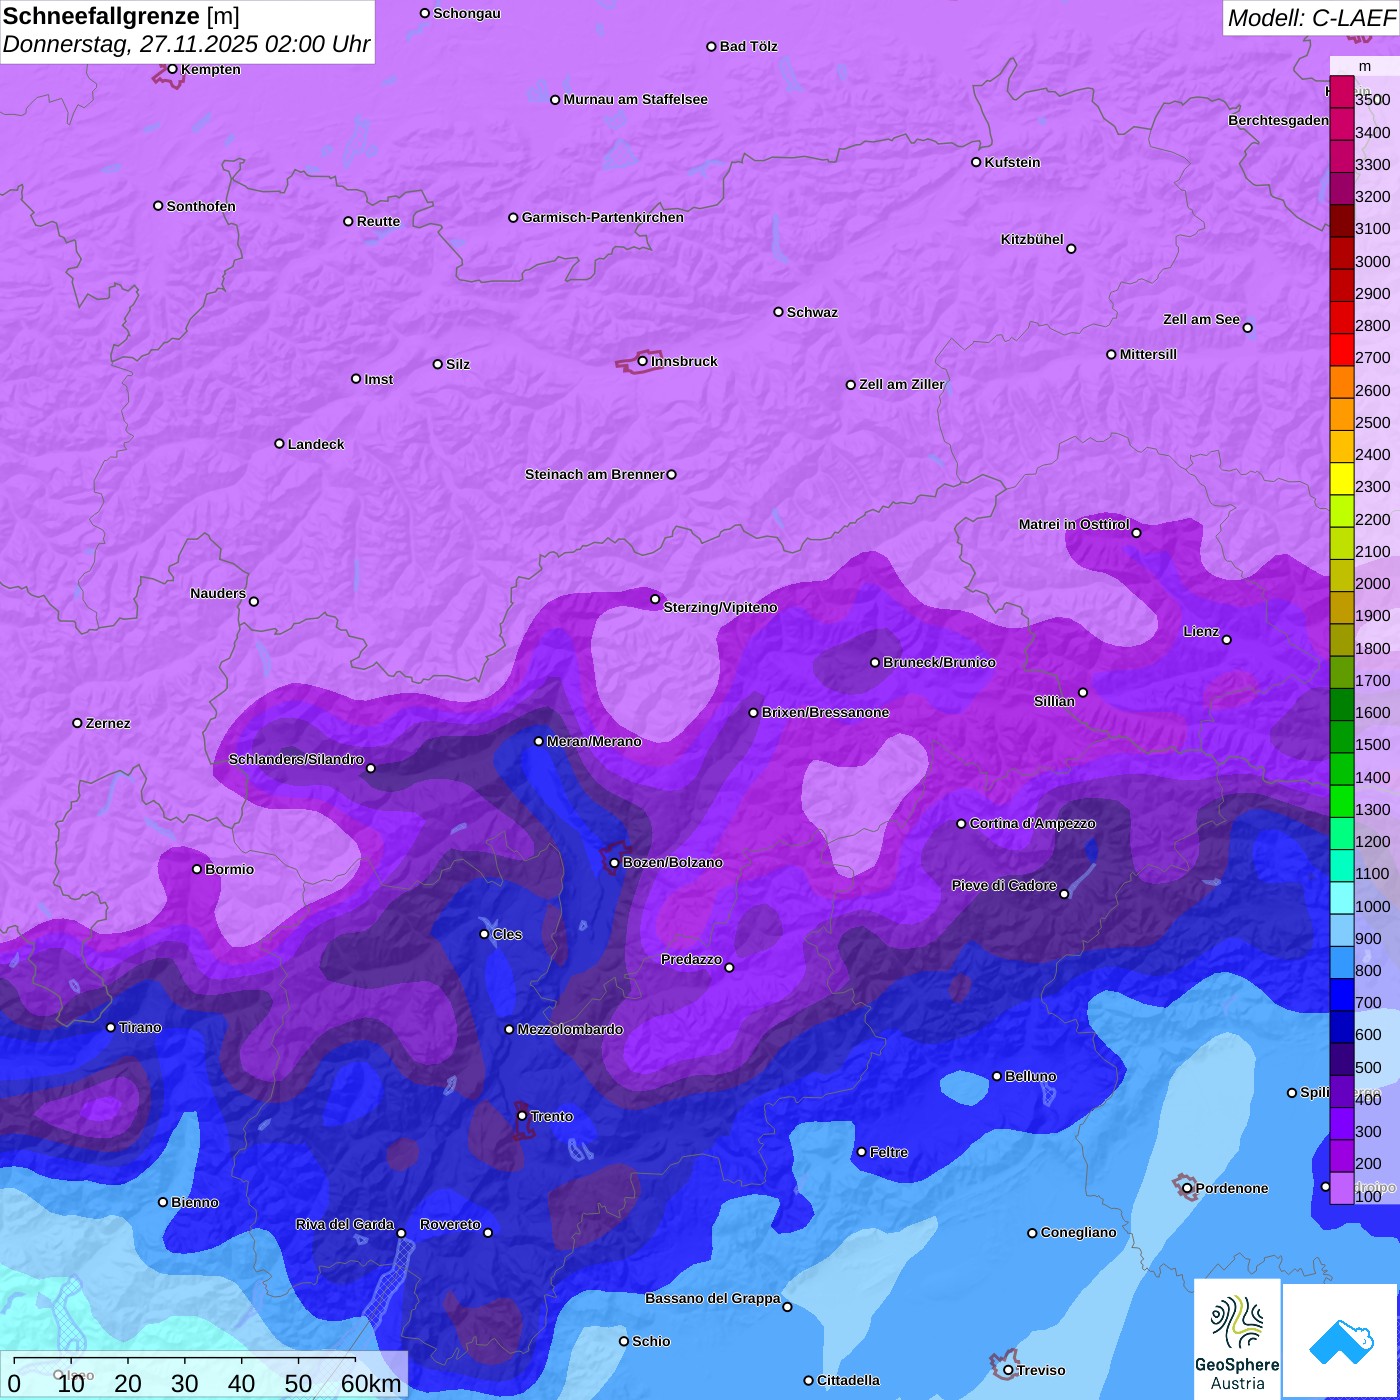The width and height of the screenshot is (1400, 1400).
Task: Click the Zell am See marker dot
Action: (x=1247, y=327)
